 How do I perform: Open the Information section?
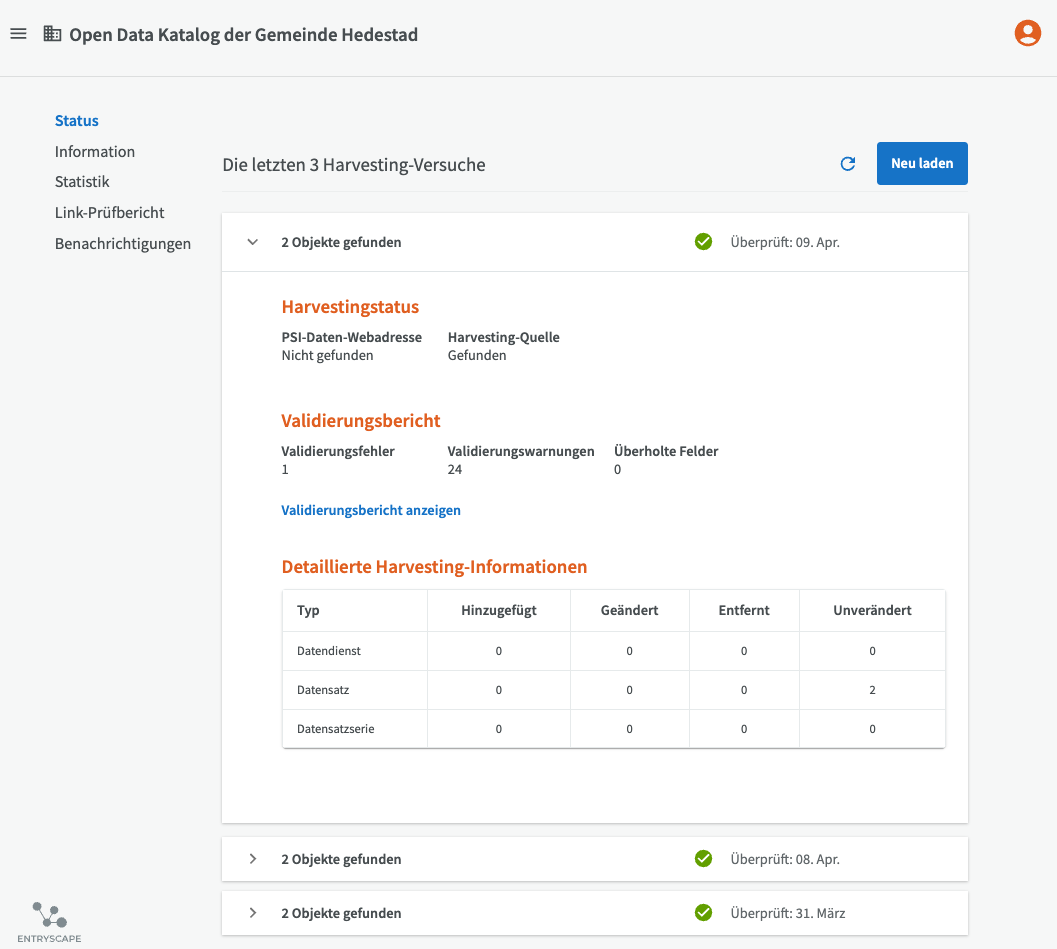tap(95, 152)
